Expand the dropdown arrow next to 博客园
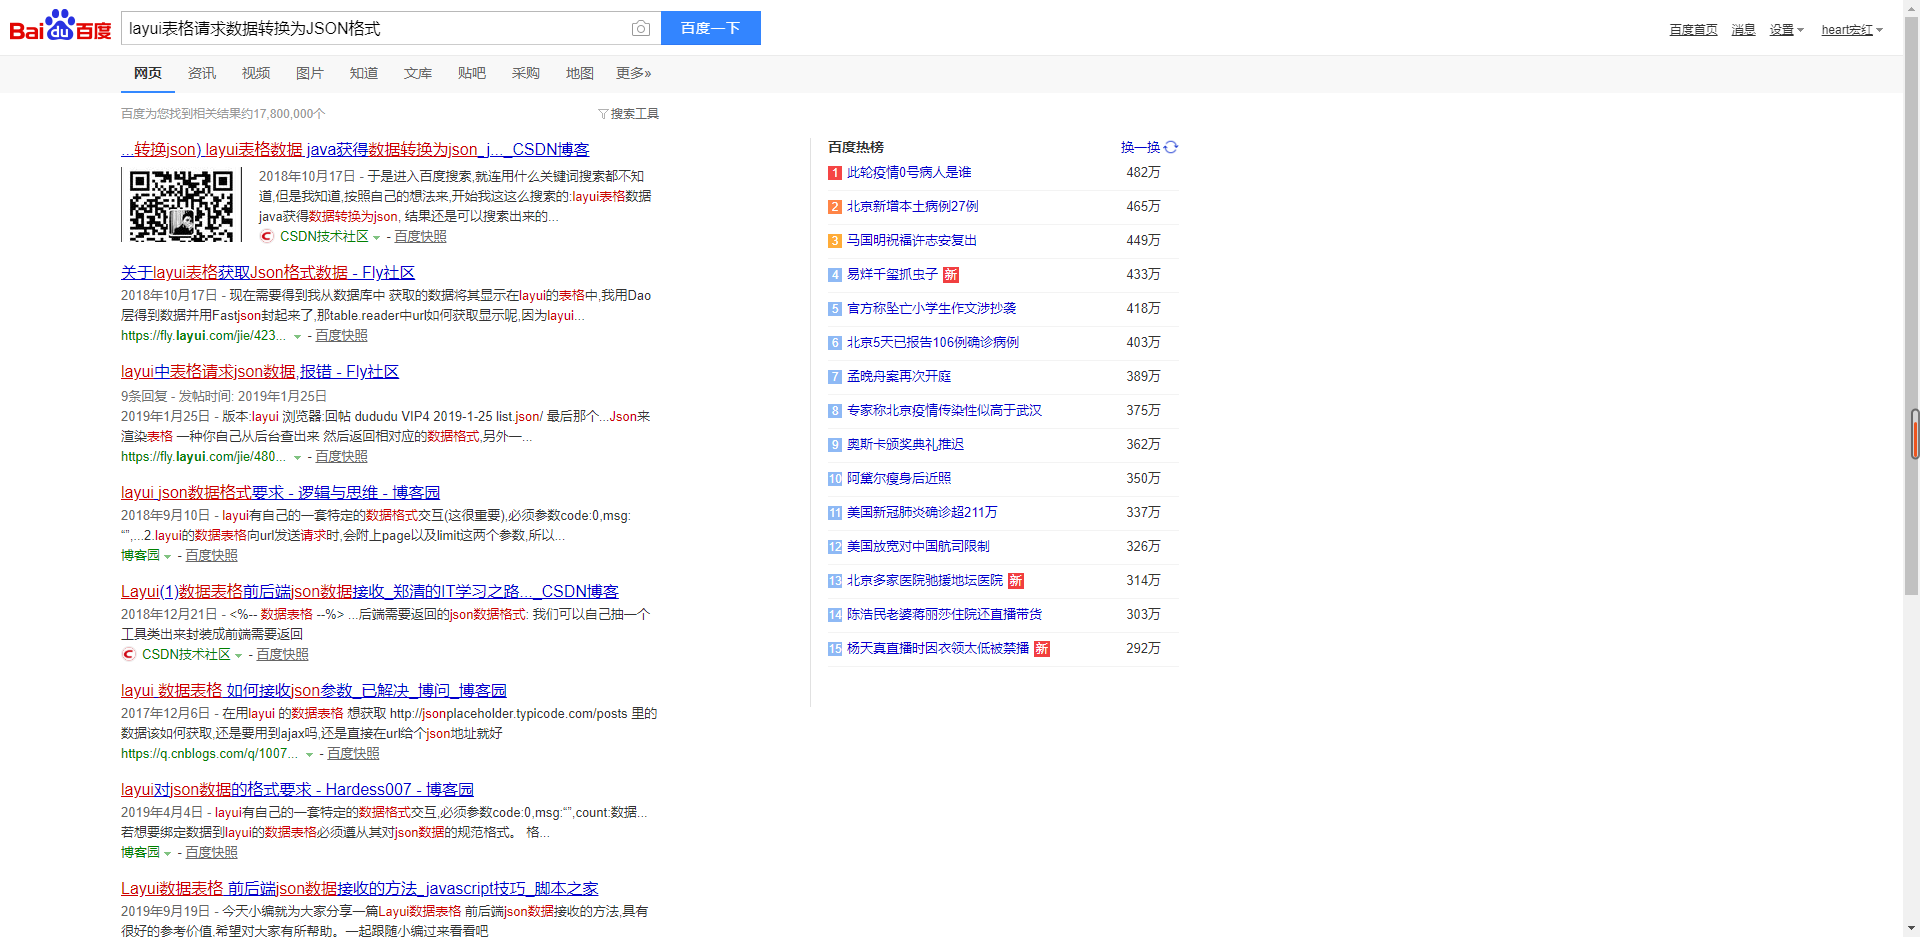 [166, 555]
